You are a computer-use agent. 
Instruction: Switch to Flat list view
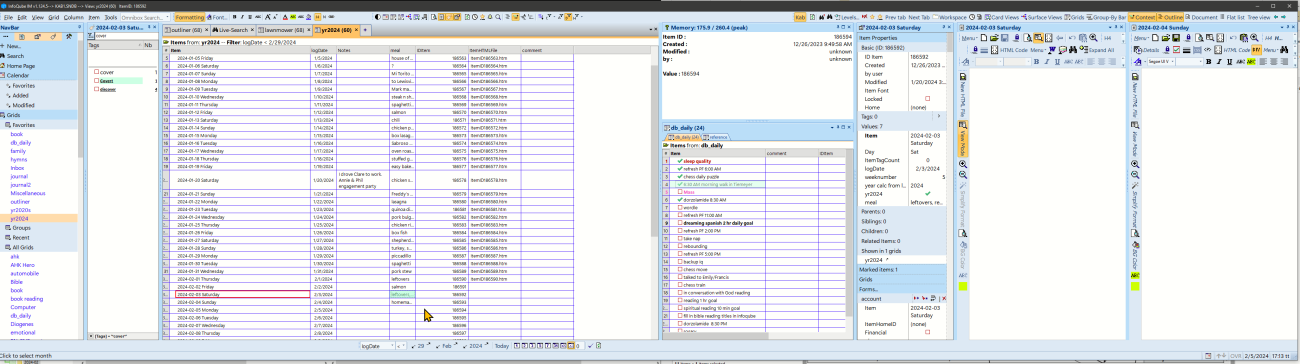click(1232, 17)
